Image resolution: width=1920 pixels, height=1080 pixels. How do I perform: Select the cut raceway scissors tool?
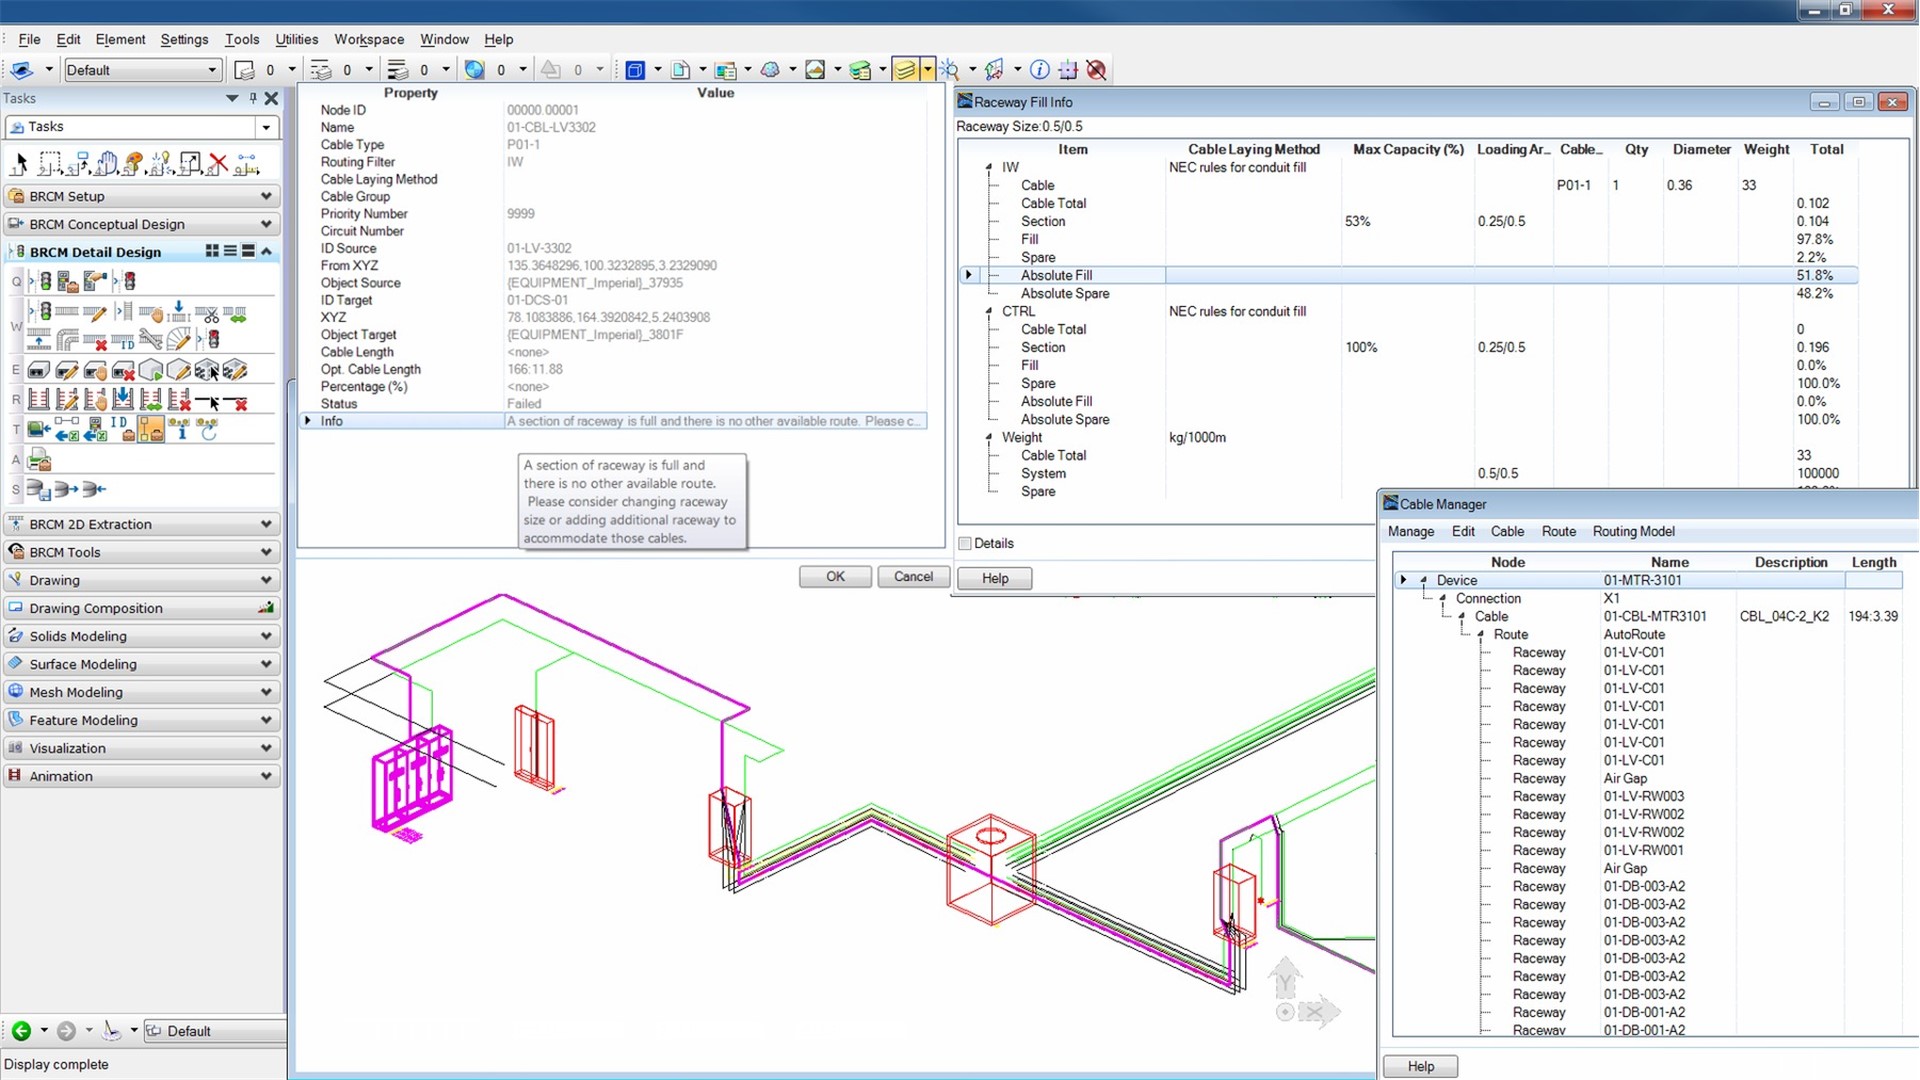click(207, 313)
